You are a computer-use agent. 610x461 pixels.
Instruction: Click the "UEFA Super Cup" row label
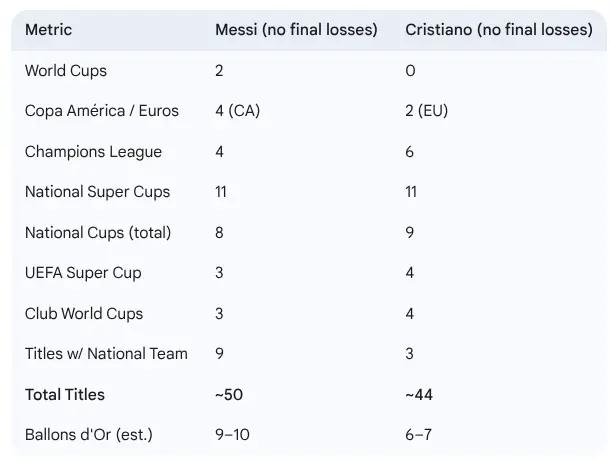[83, 273]
